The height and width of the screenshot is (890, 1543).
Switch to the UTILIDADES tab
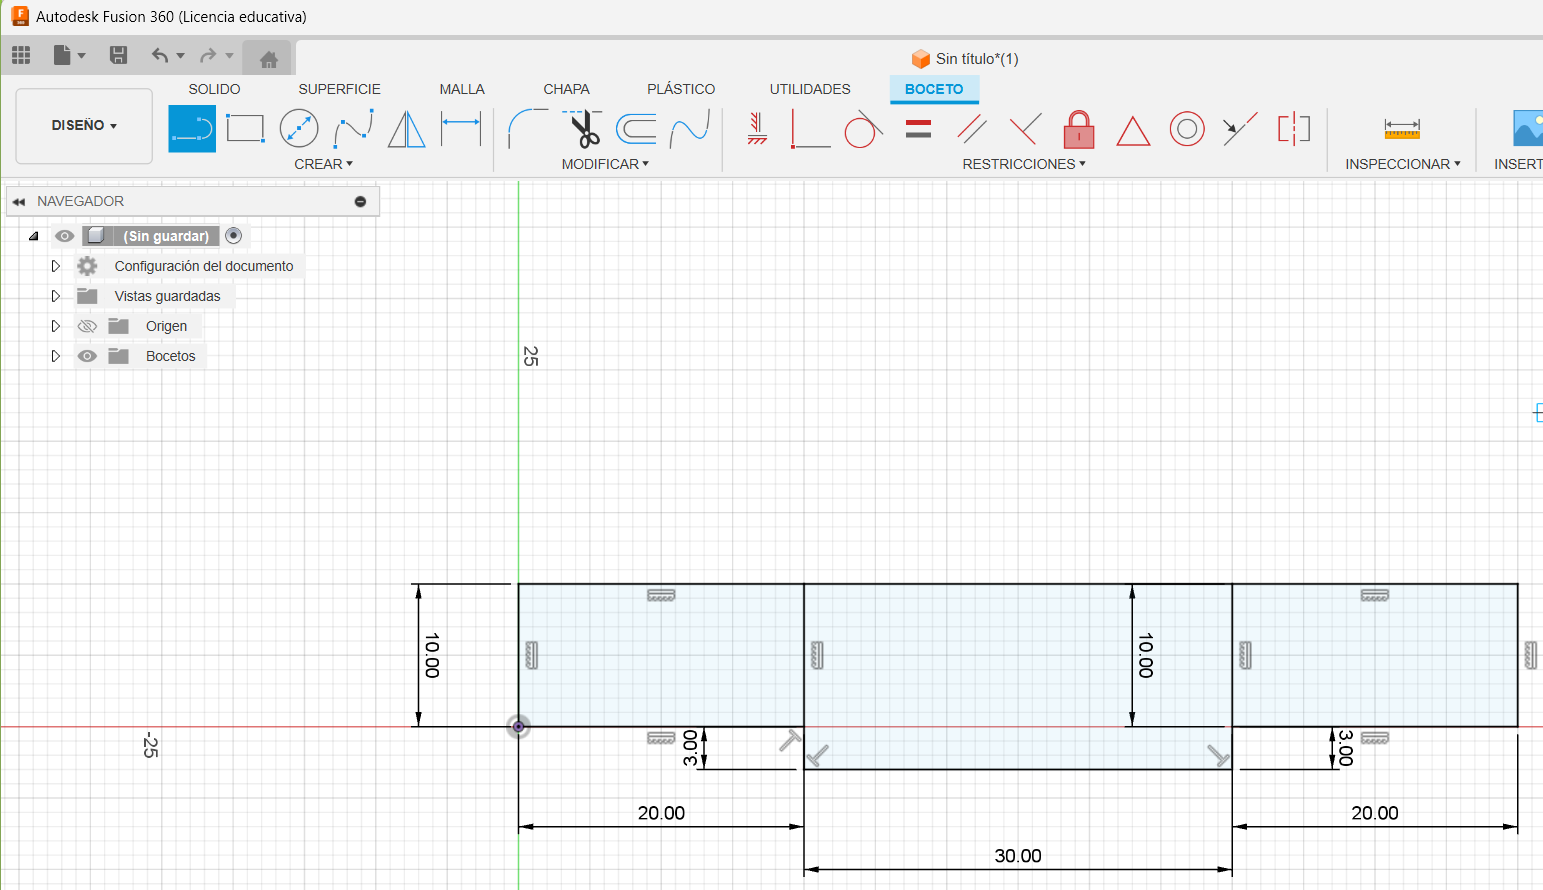(810, 89)
